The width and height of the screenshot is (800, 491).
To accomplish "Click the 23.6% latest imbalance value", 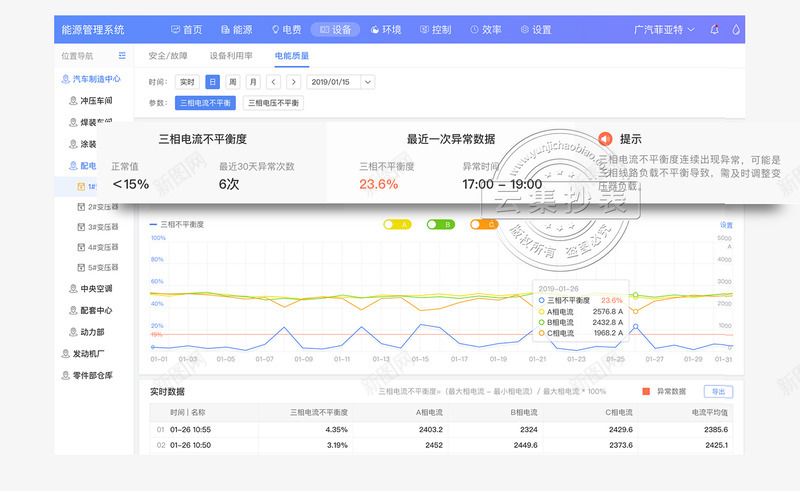I will (378, 184).
